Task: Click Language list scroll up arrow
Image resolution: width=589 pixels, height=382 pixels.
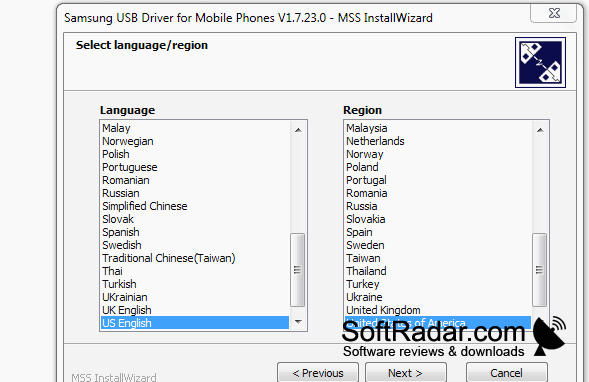Action: tap(298, 130)
